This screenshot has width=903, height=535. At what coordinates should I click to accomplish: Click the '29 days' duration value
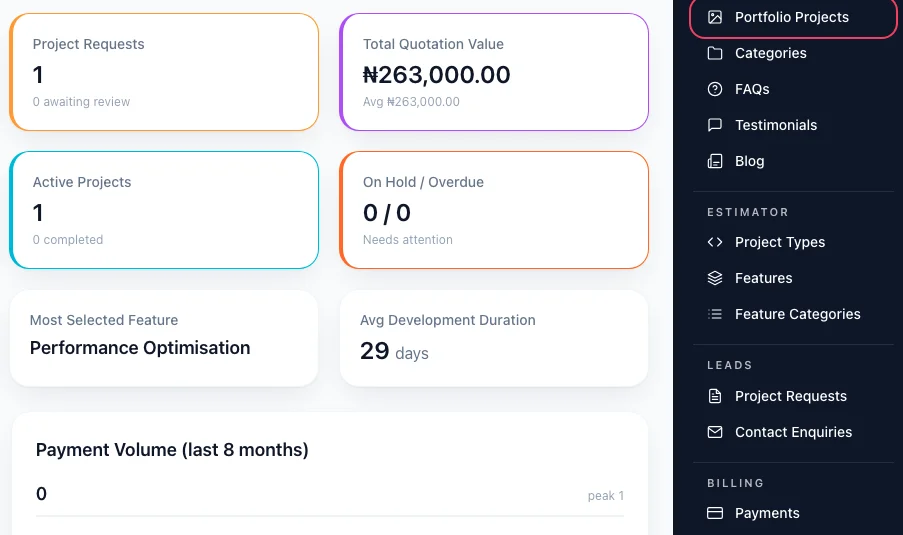pyautogui.click(x=394, y=351)
